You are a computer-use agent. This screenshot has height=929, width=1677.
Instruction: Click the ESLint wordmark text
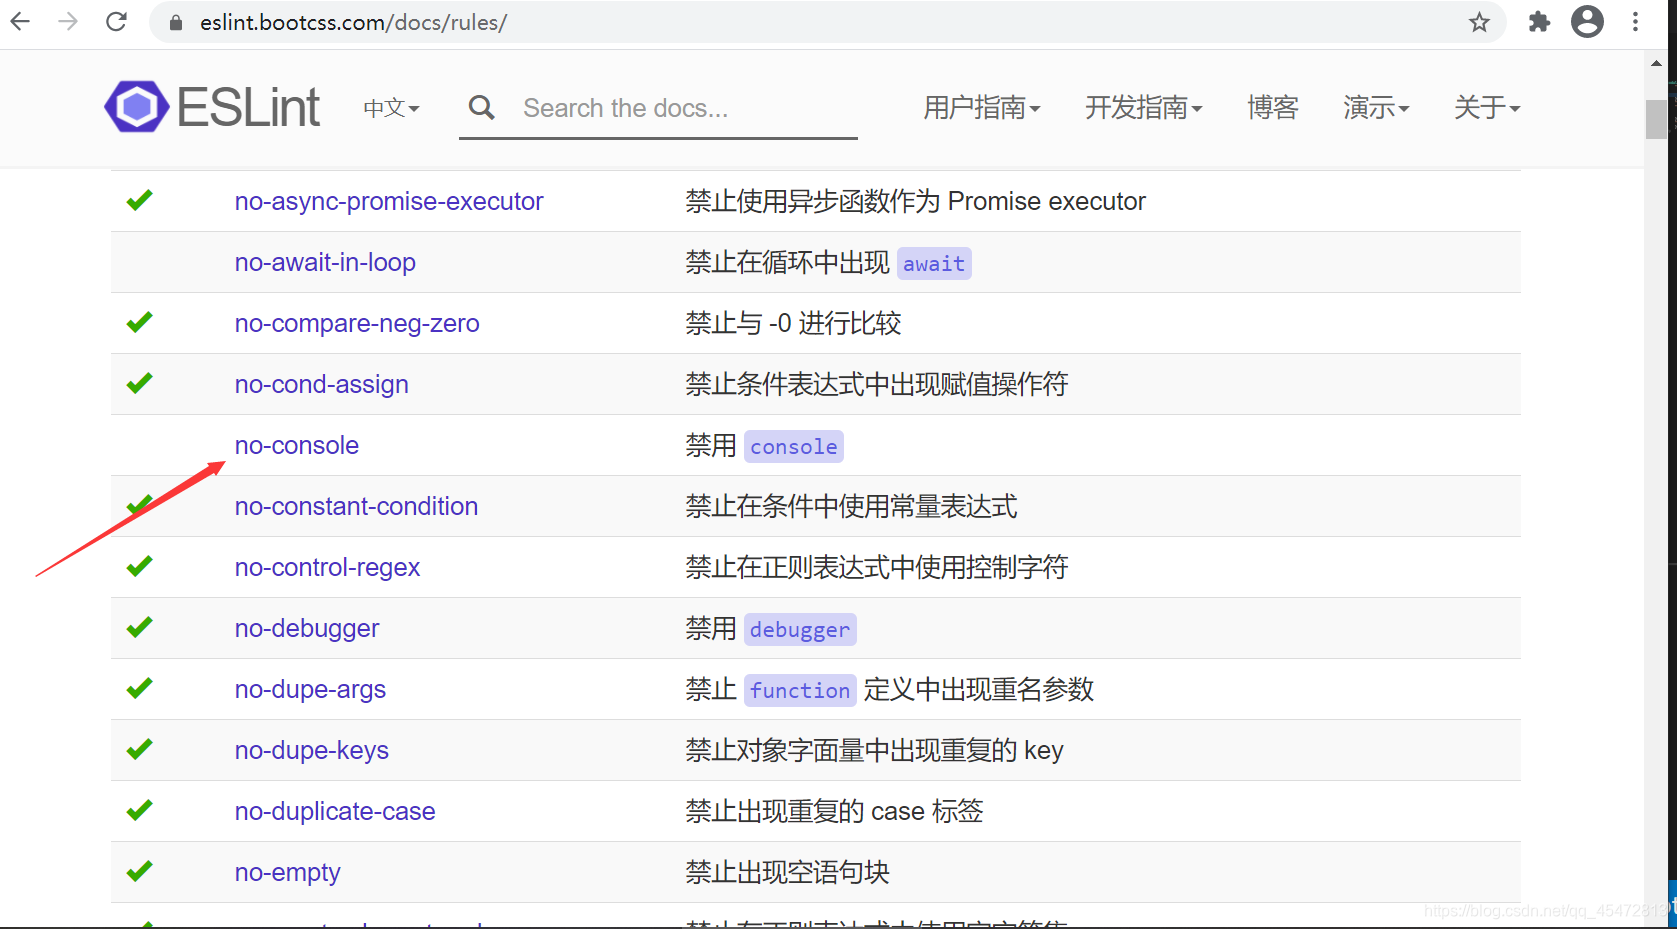click(x=248, y=107)
